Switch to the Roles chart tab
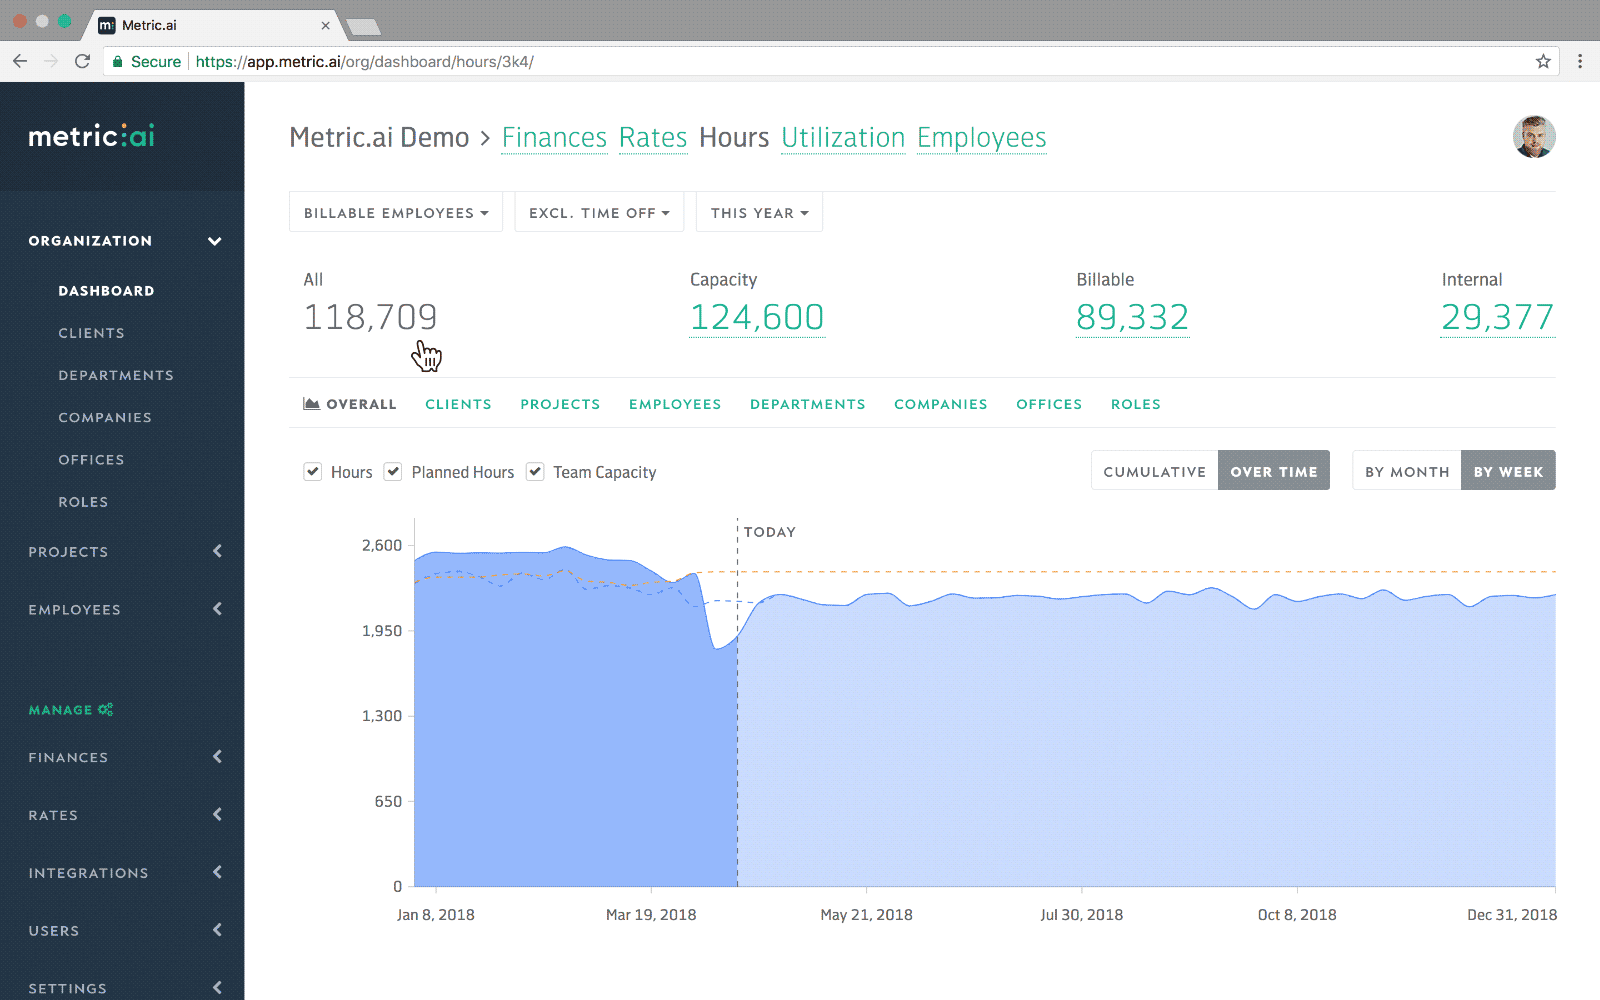Image resolution: width=1600 pixels, height=1000 pixels. coord(1136,404)
